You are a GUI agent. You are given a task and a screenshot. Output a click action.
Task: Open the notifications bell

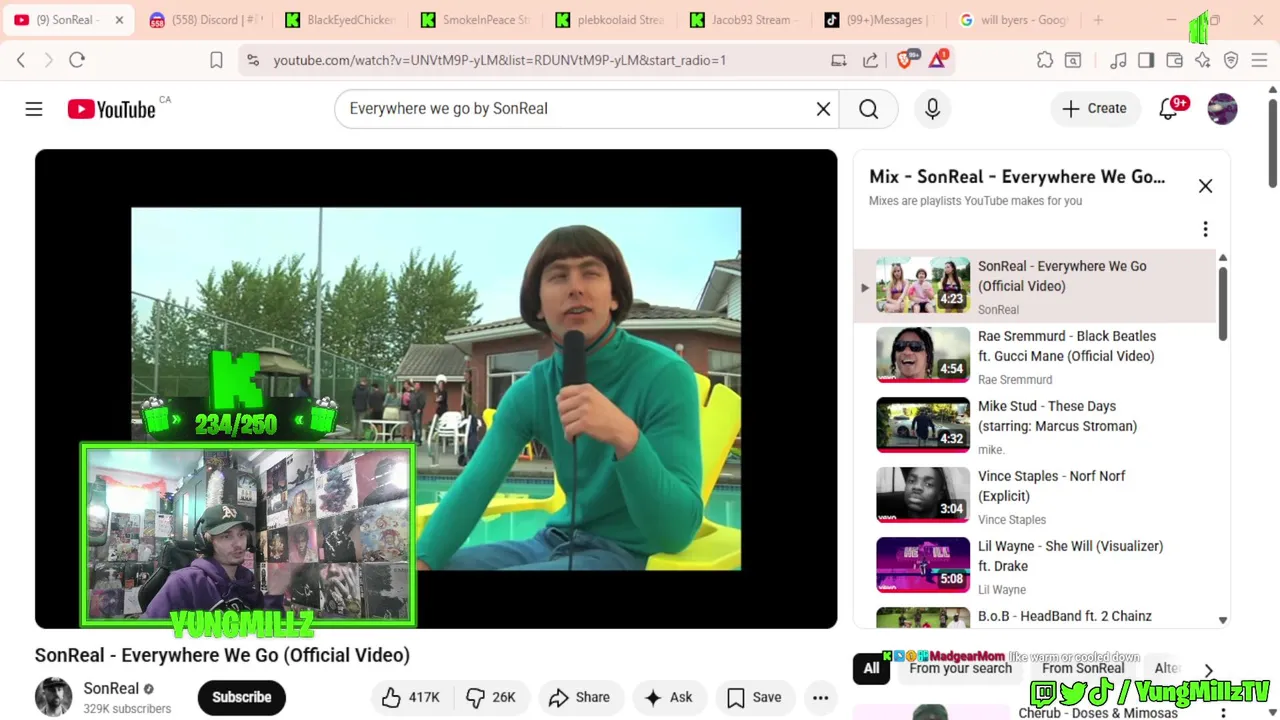(x=1168, y=109)
